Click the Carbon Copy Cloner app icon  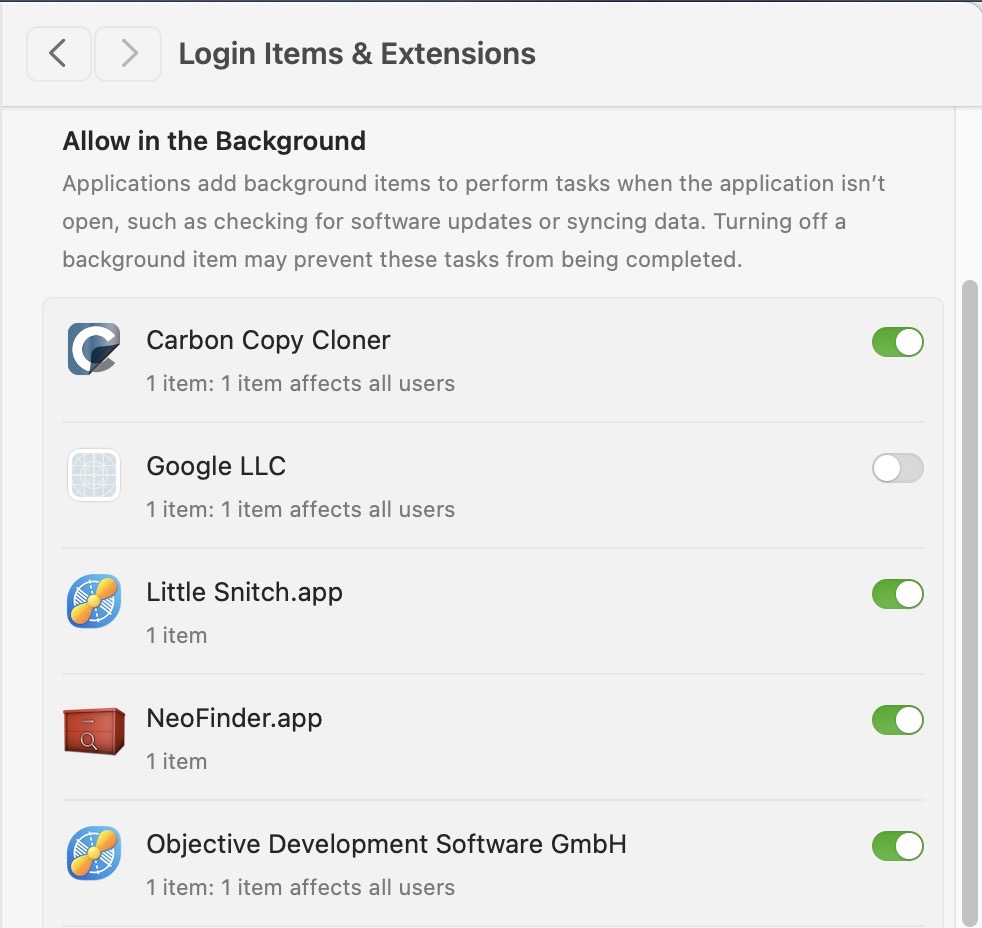pos(93,348)
